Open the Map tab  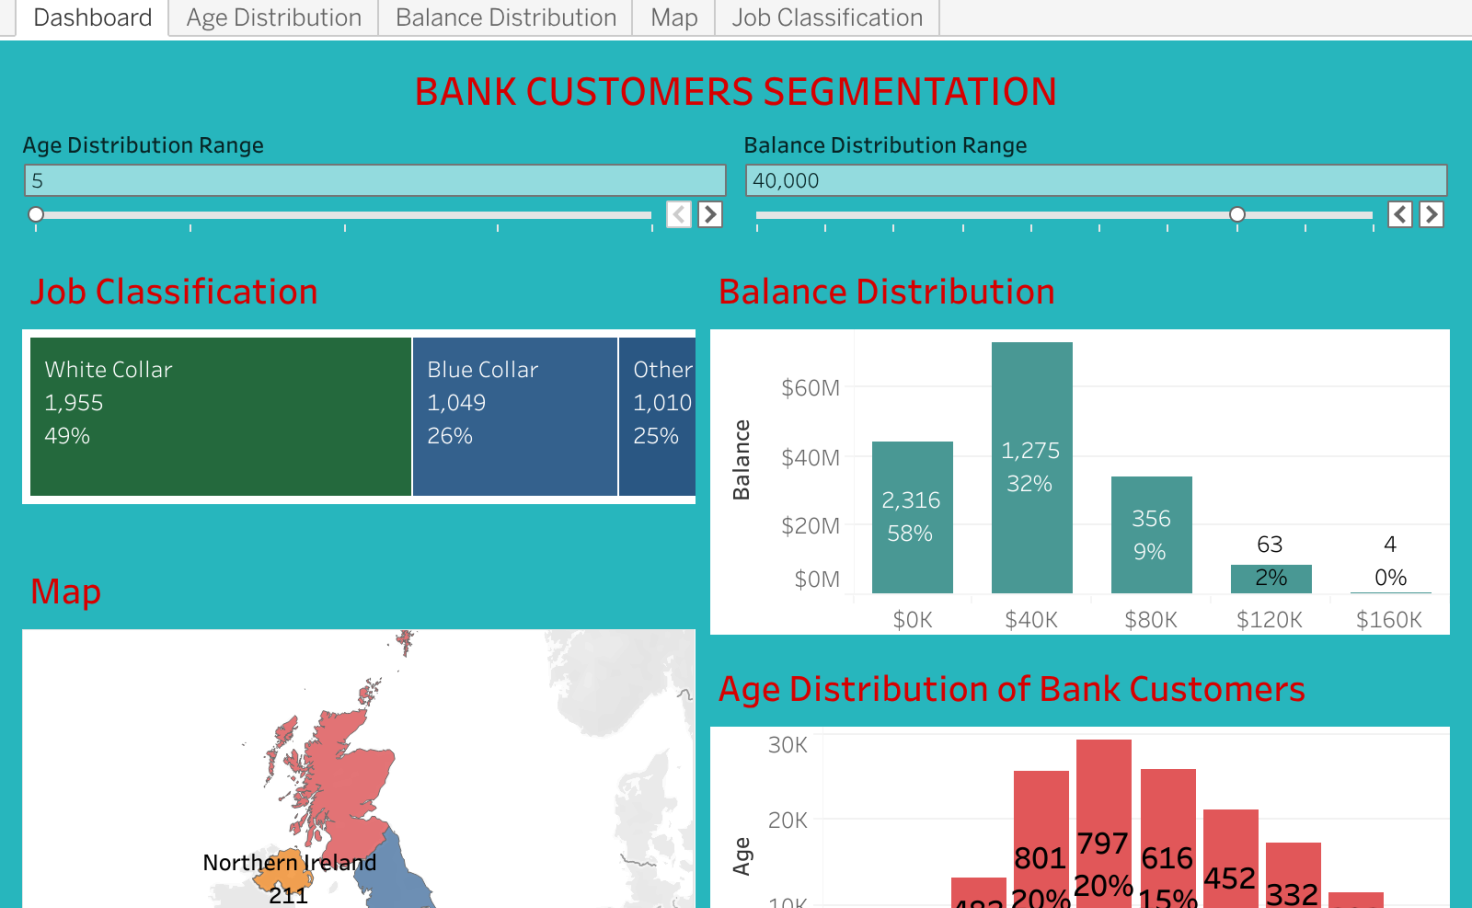[x=672, y=17]
